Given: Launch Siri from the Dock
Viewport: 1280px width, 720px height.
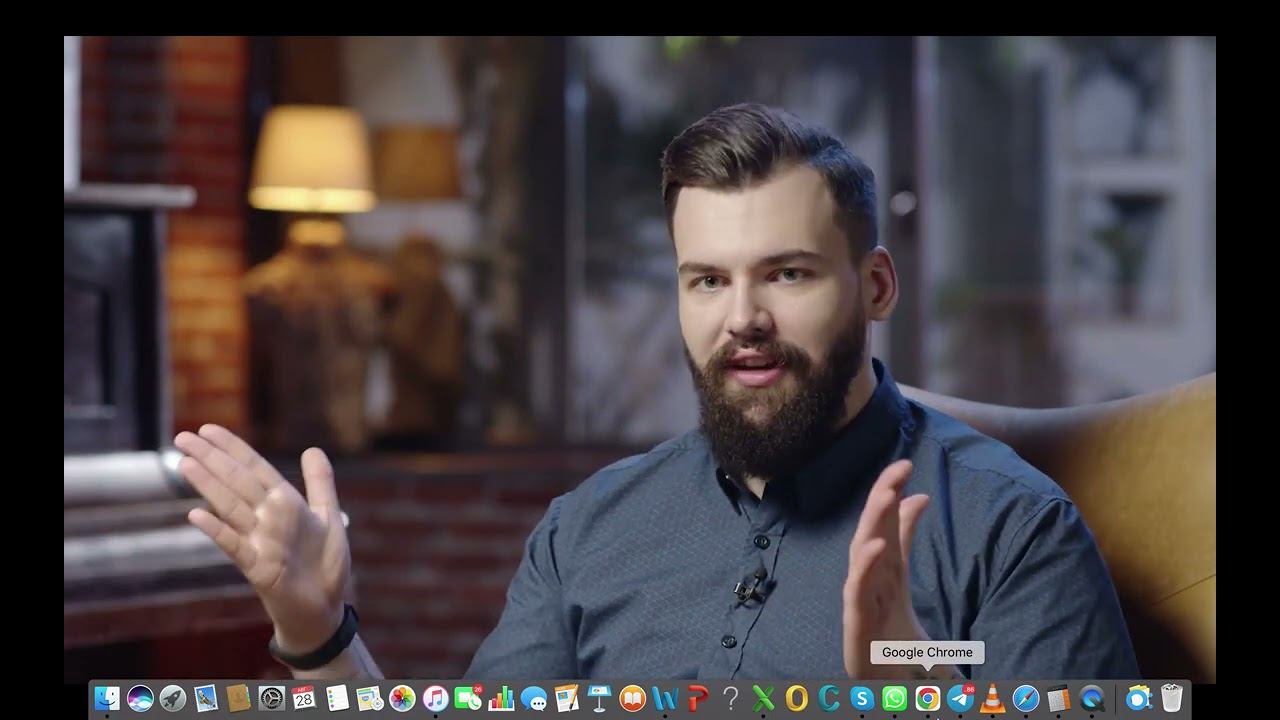Looking at the screenshot, I should (x=140, y=698).
